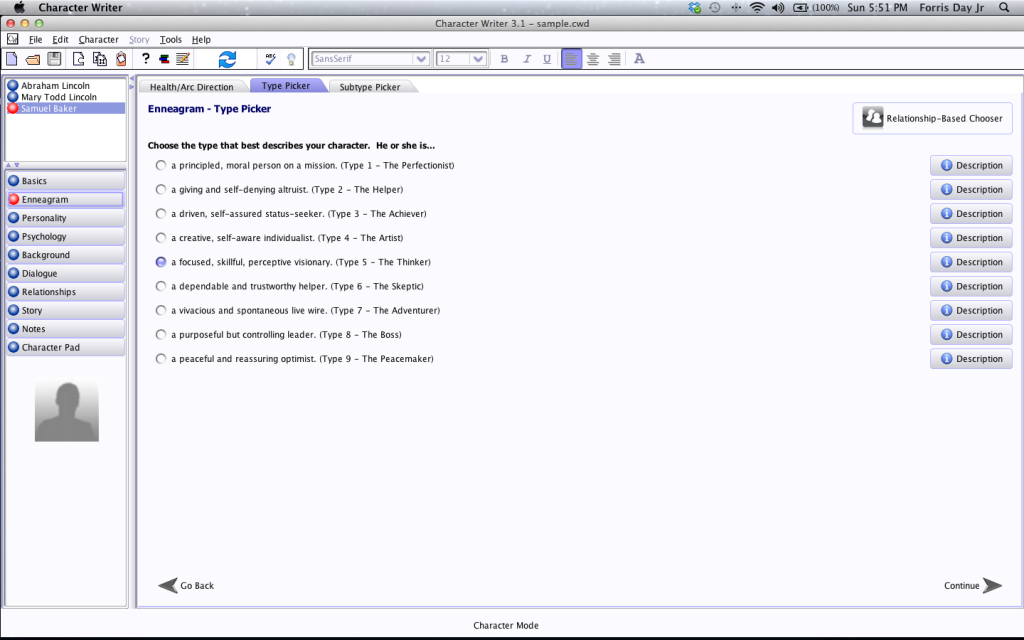Click the Save floppy disk icon
Viewport: 1024px width, 640px height.
pyautogui.click(x=54, y=59)
